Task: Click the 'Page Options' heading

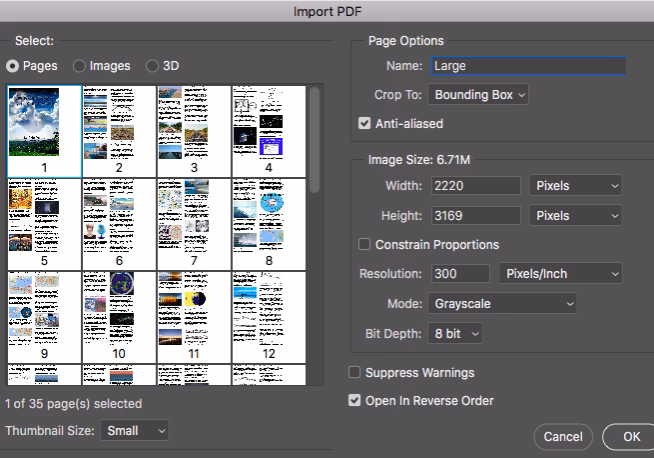Action: point(406,41)
